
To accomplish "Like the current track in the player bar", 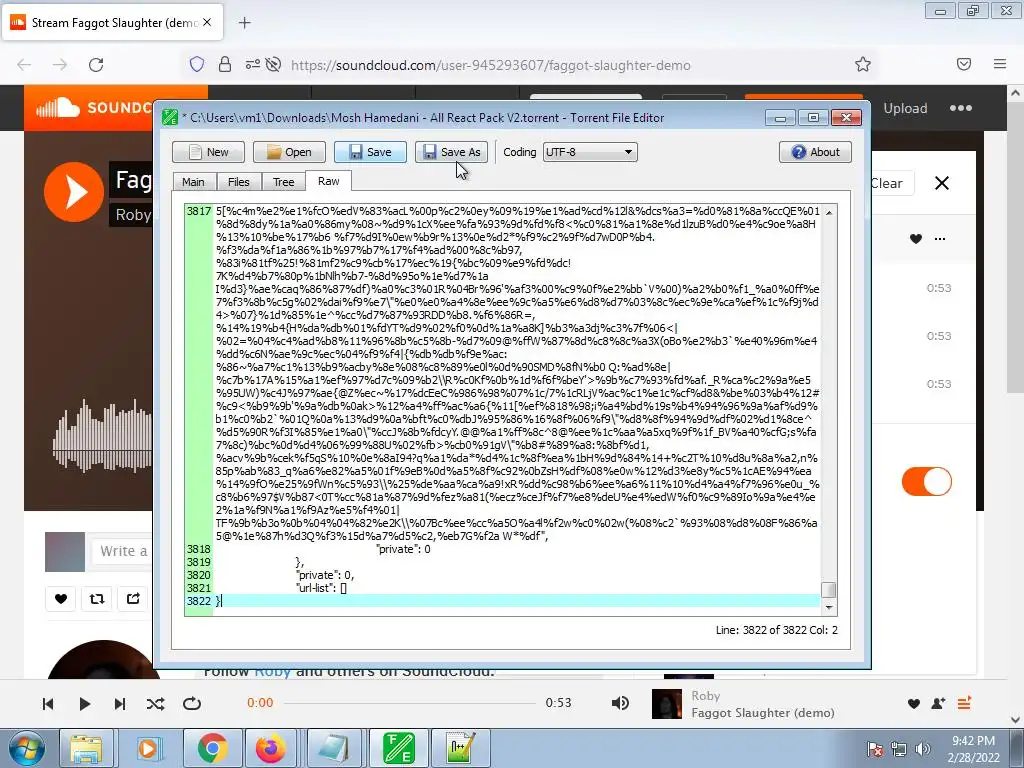I will tap(914, 703).
